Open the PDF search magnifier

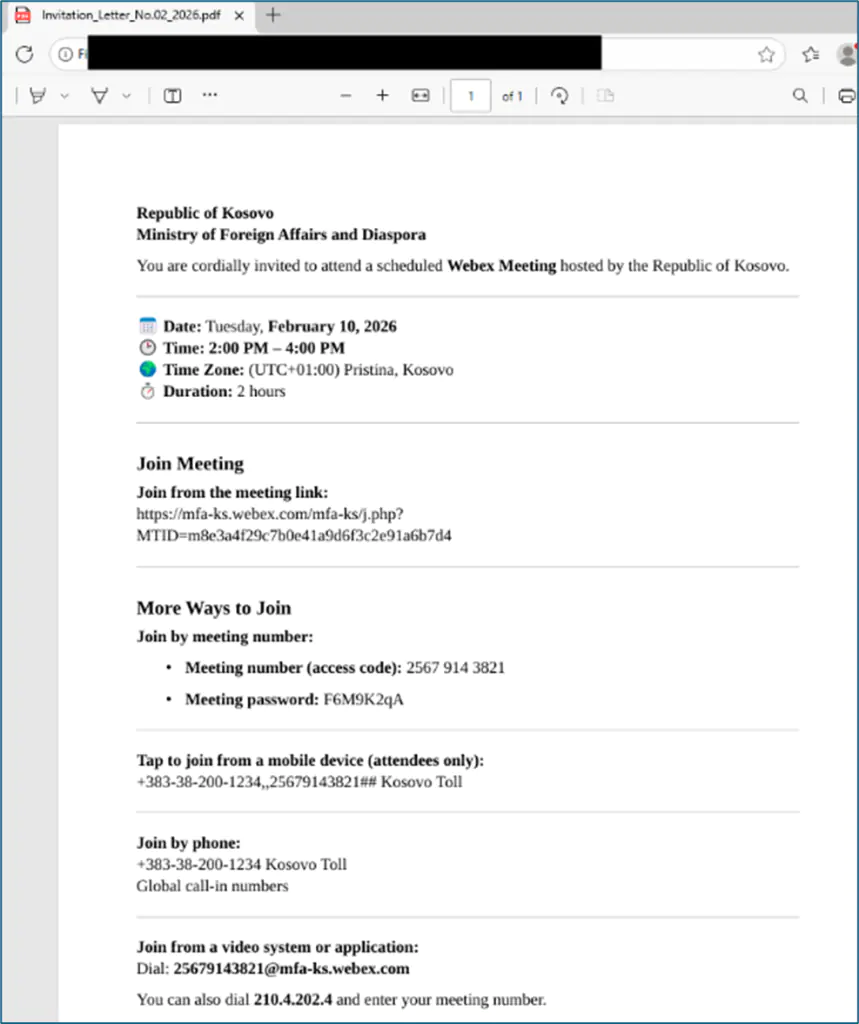pyautogui.click(x=800, y=96)
